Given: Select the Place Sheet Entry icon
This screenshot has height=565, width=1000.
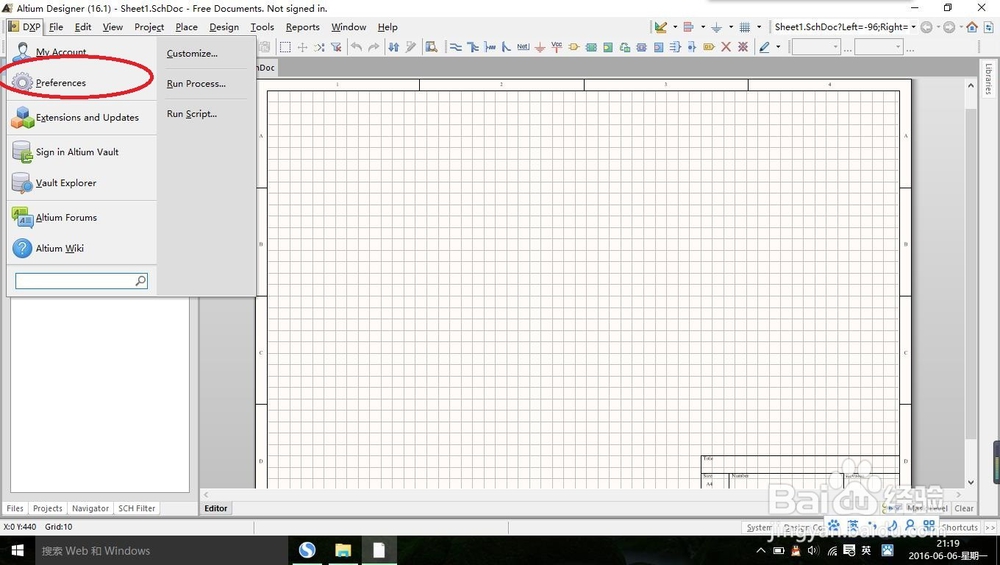Looking at the screenshot, I should [608, 47].
